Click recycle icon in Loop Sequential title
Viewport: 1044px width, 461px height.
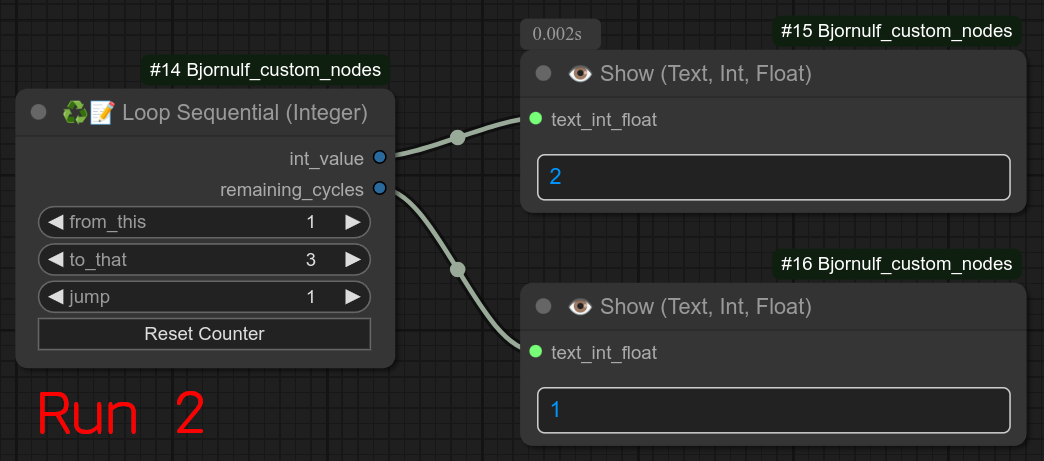pos(74,113)
